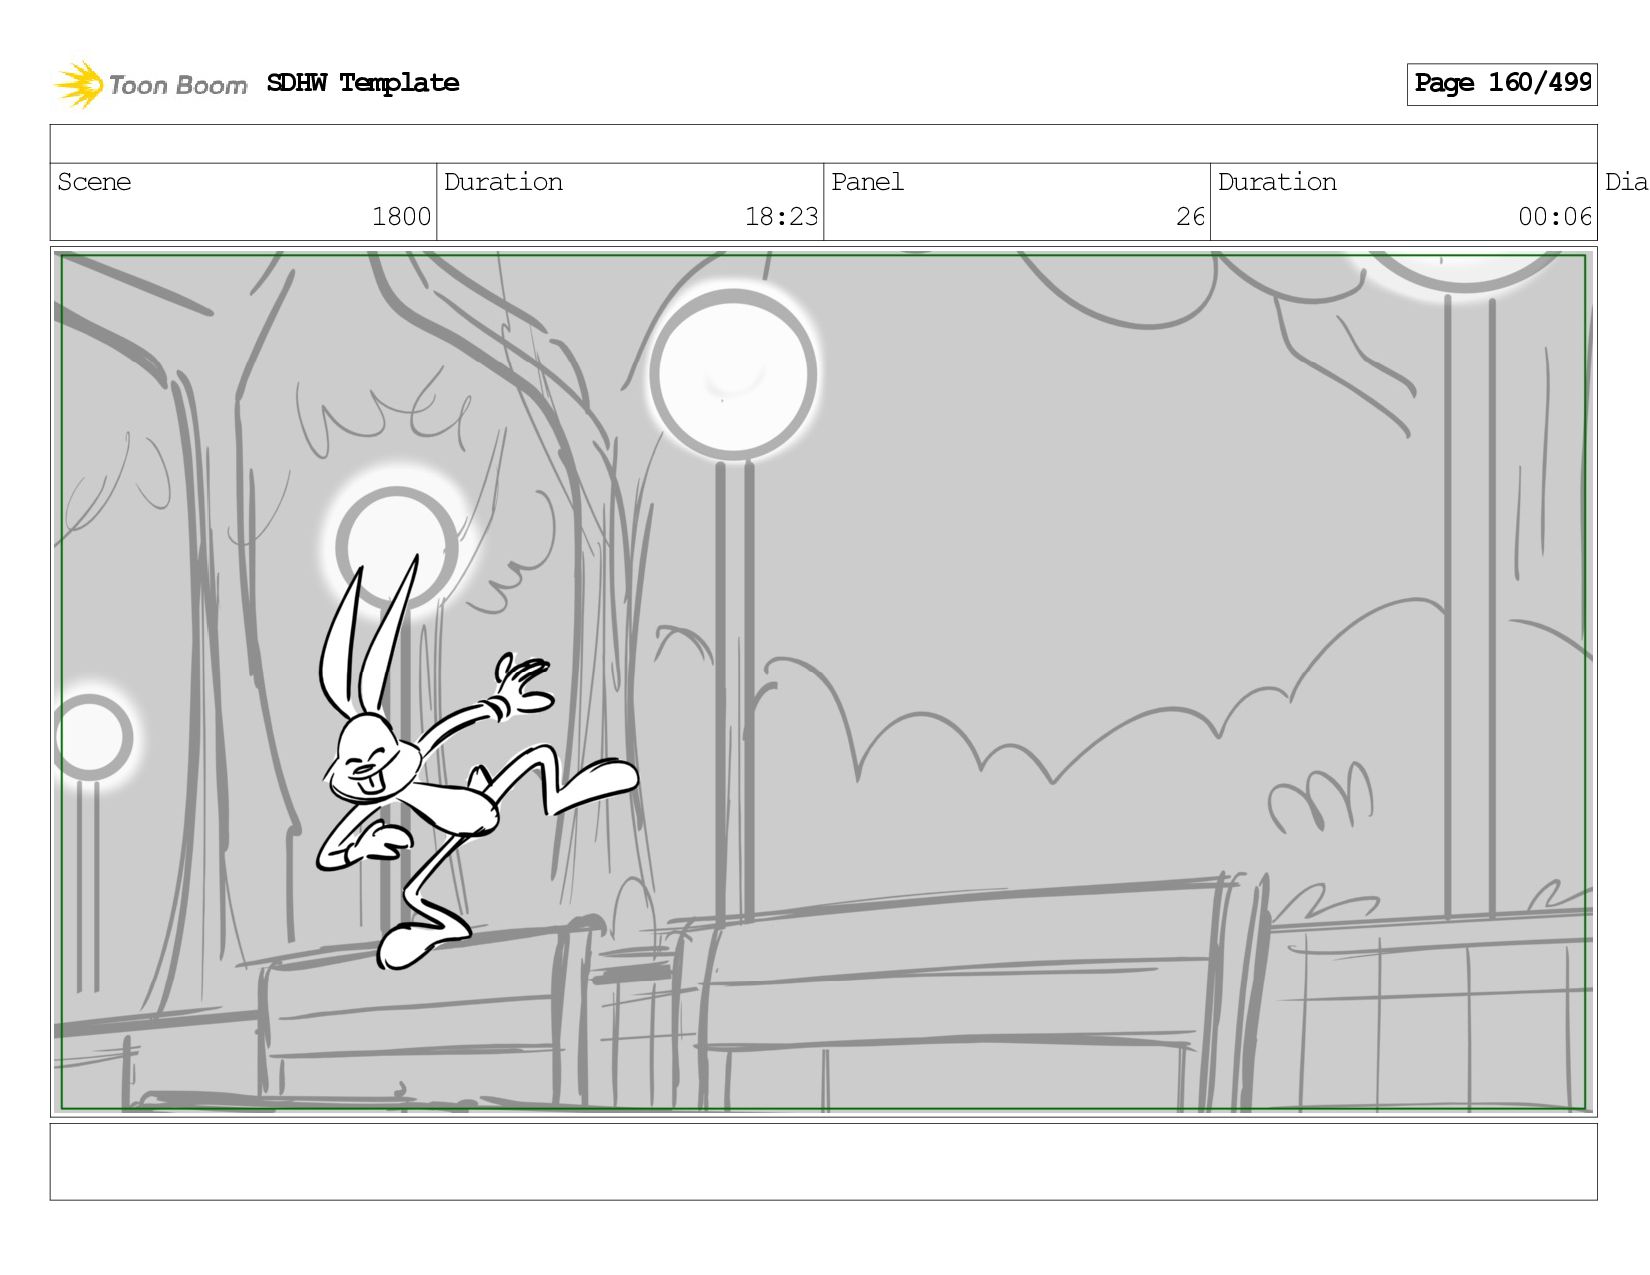The image size is (1650, 1275).
Task: Click the Scene label
Action: [94, 182]
